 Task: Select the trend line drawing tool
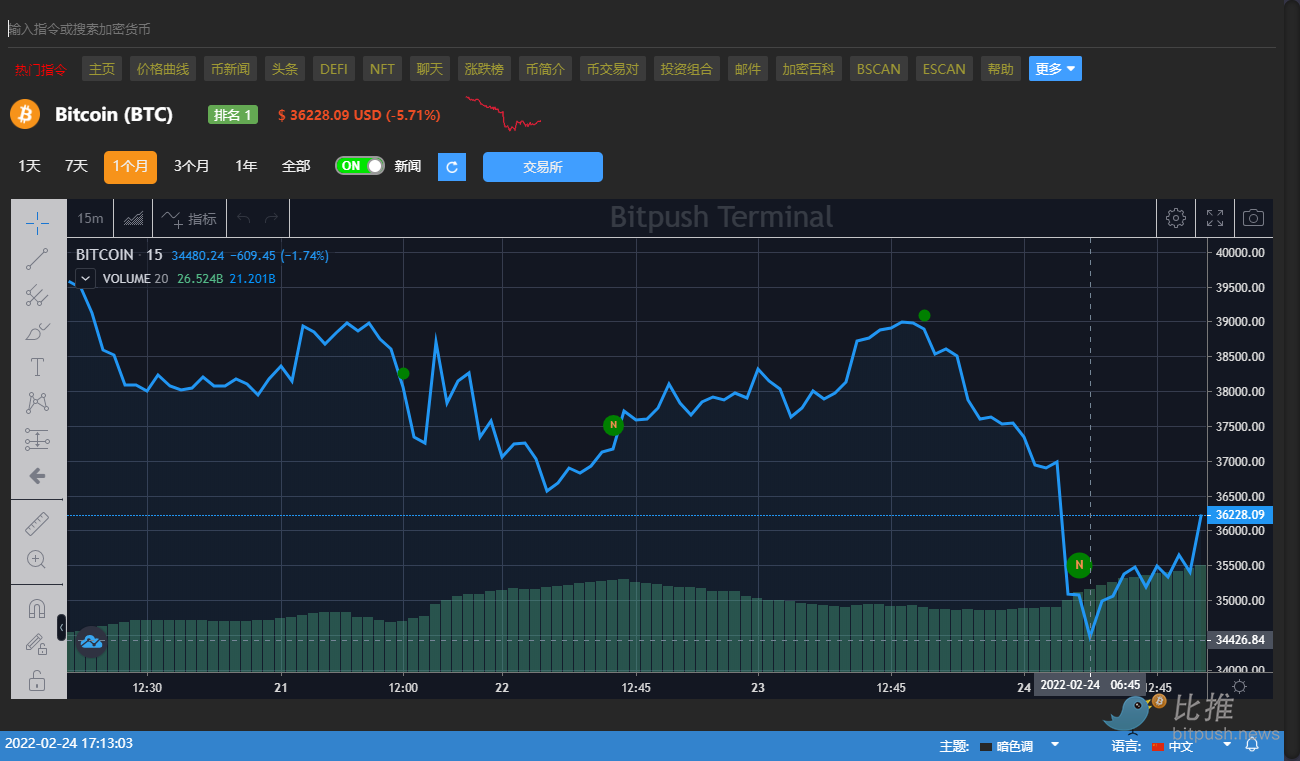[x=37, y=259]
